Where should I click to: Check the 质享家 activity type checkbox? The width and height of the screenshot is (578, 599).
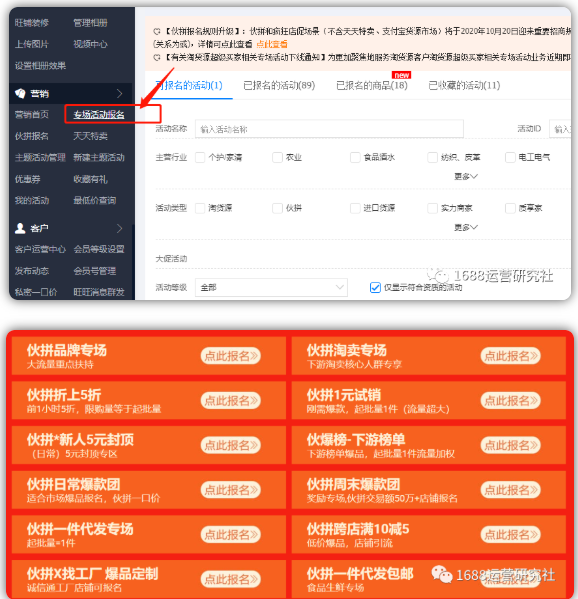pos(510,208)
